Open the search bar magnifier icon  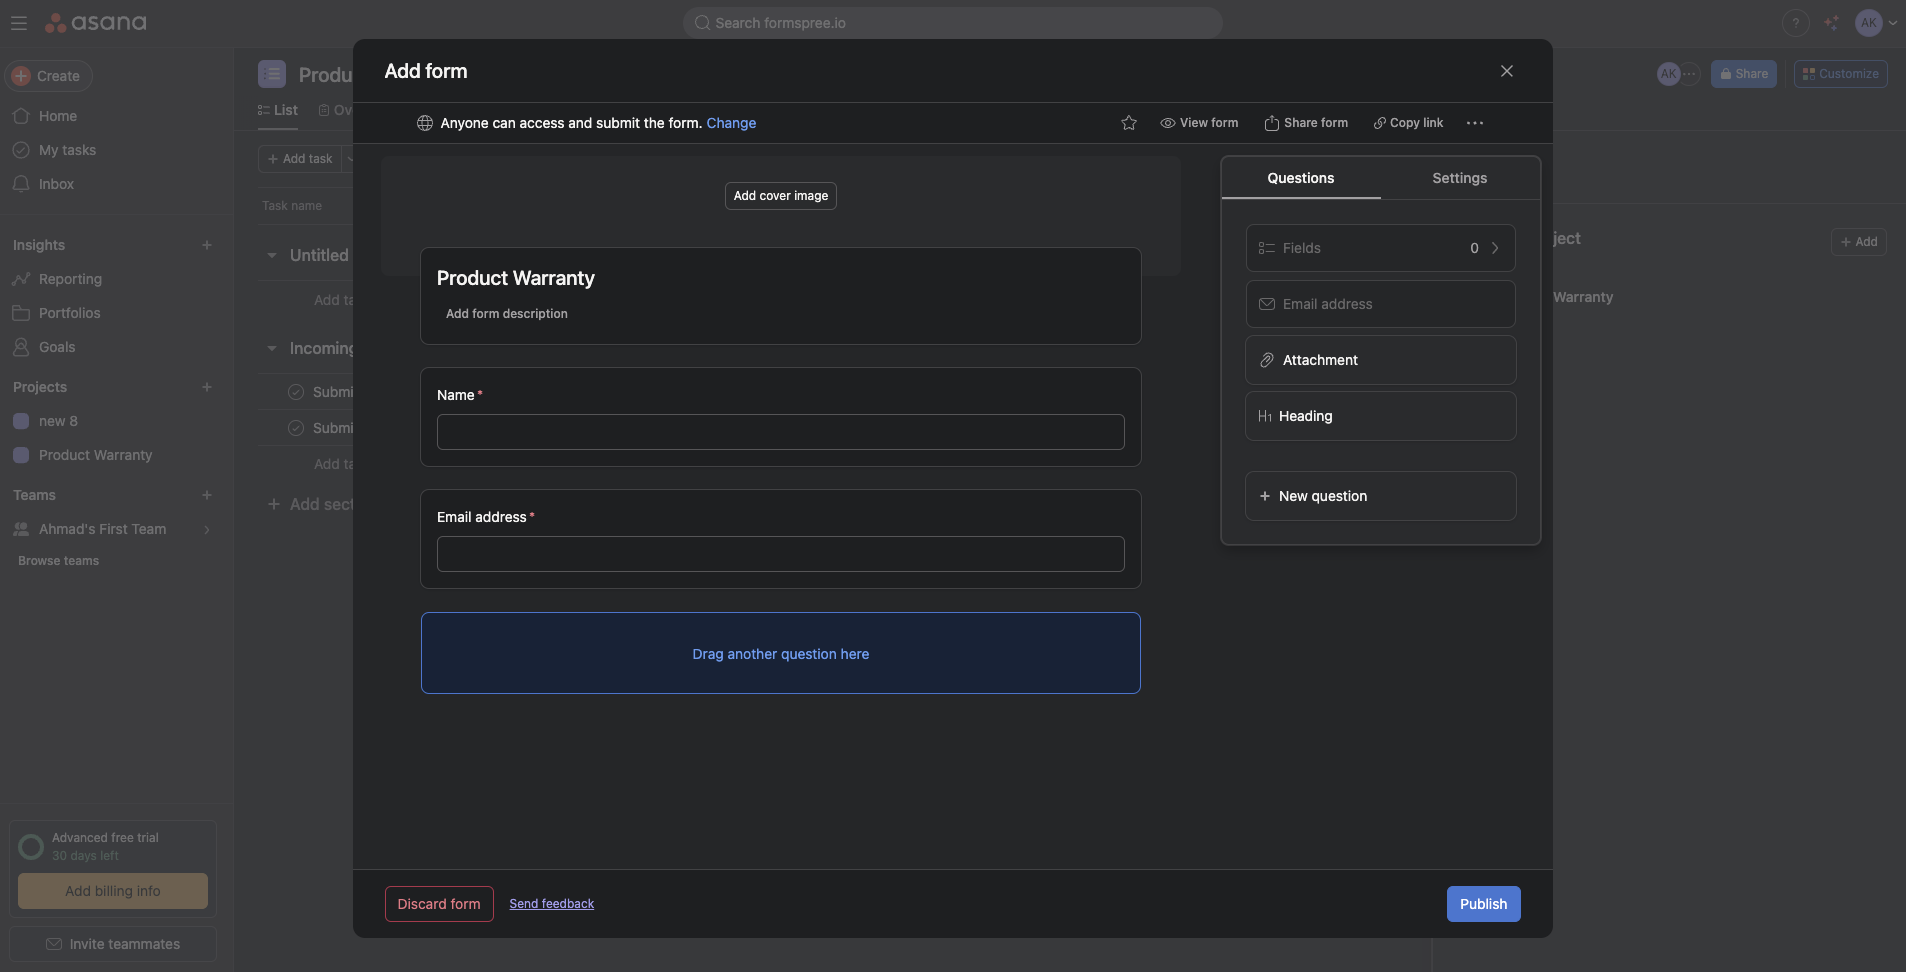tap(703, 22)
